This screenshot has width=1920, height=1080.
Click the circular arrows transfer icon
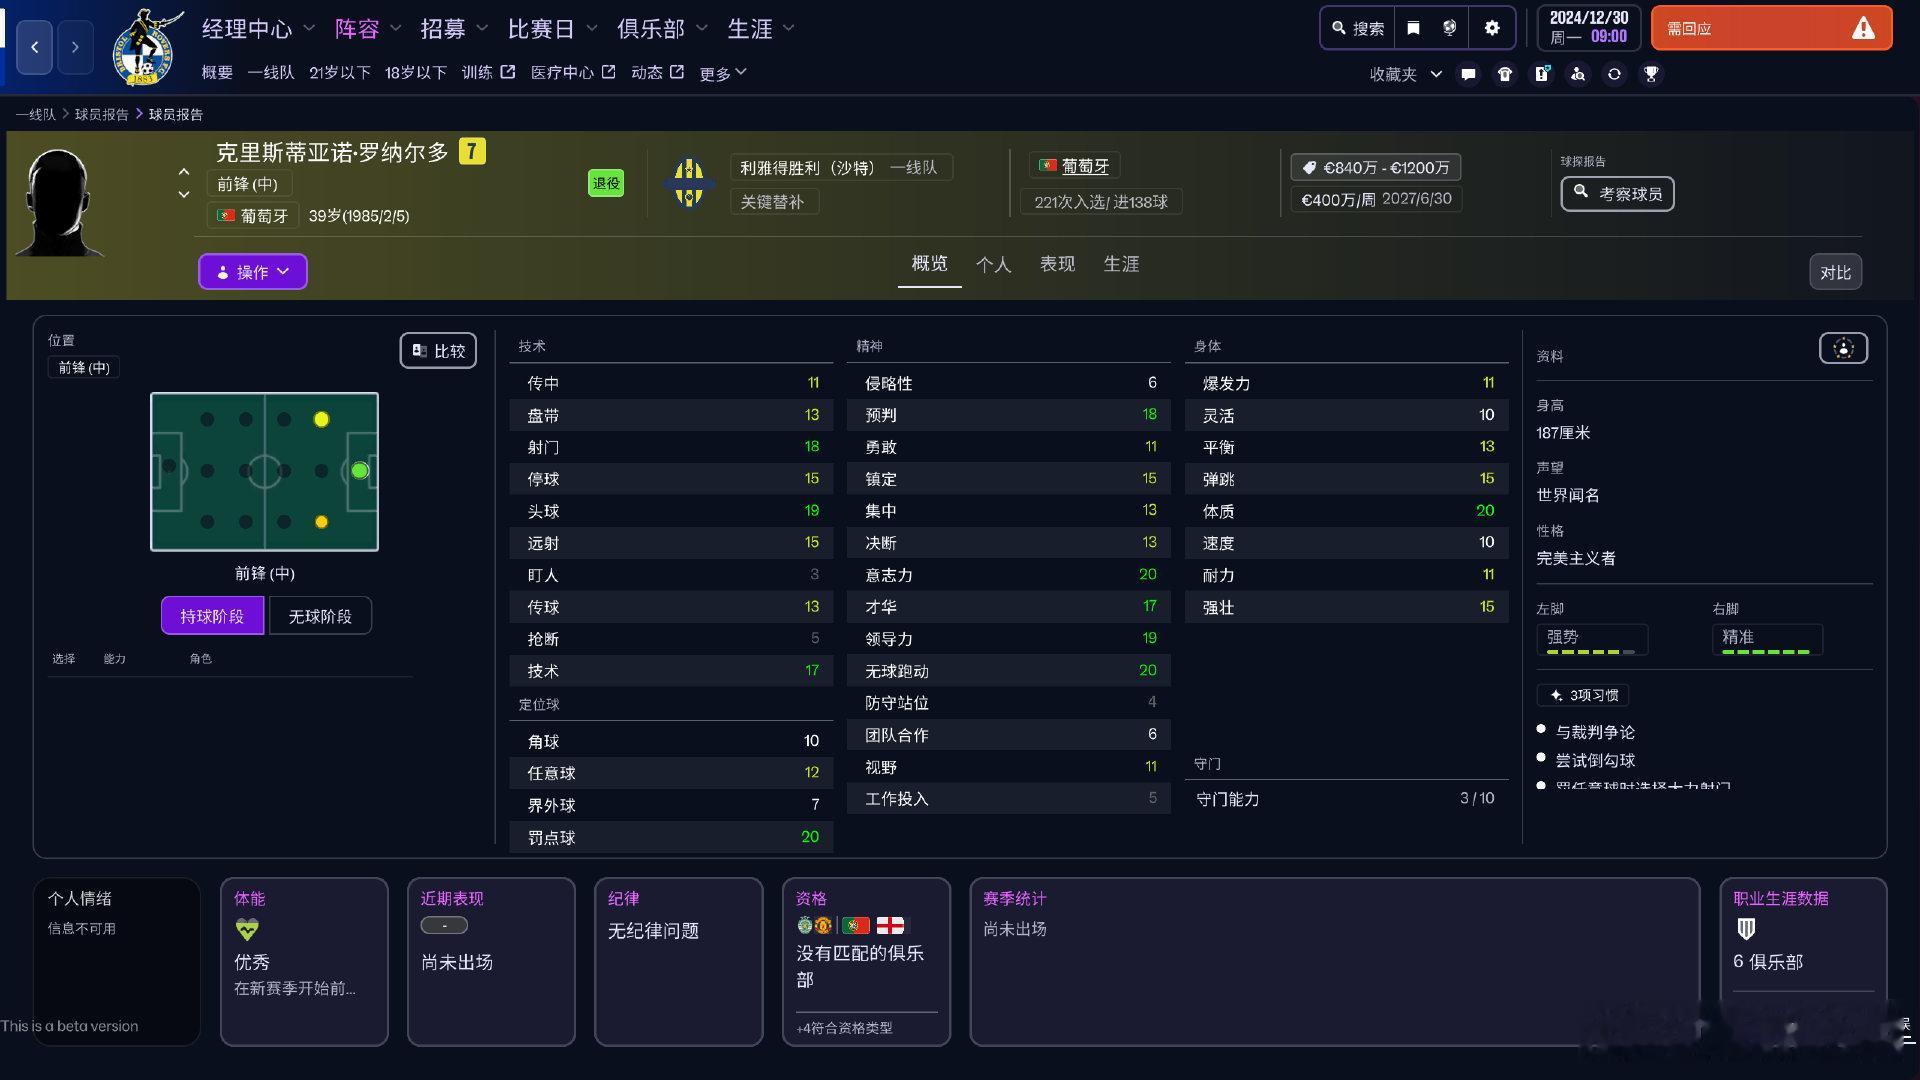1614,74
